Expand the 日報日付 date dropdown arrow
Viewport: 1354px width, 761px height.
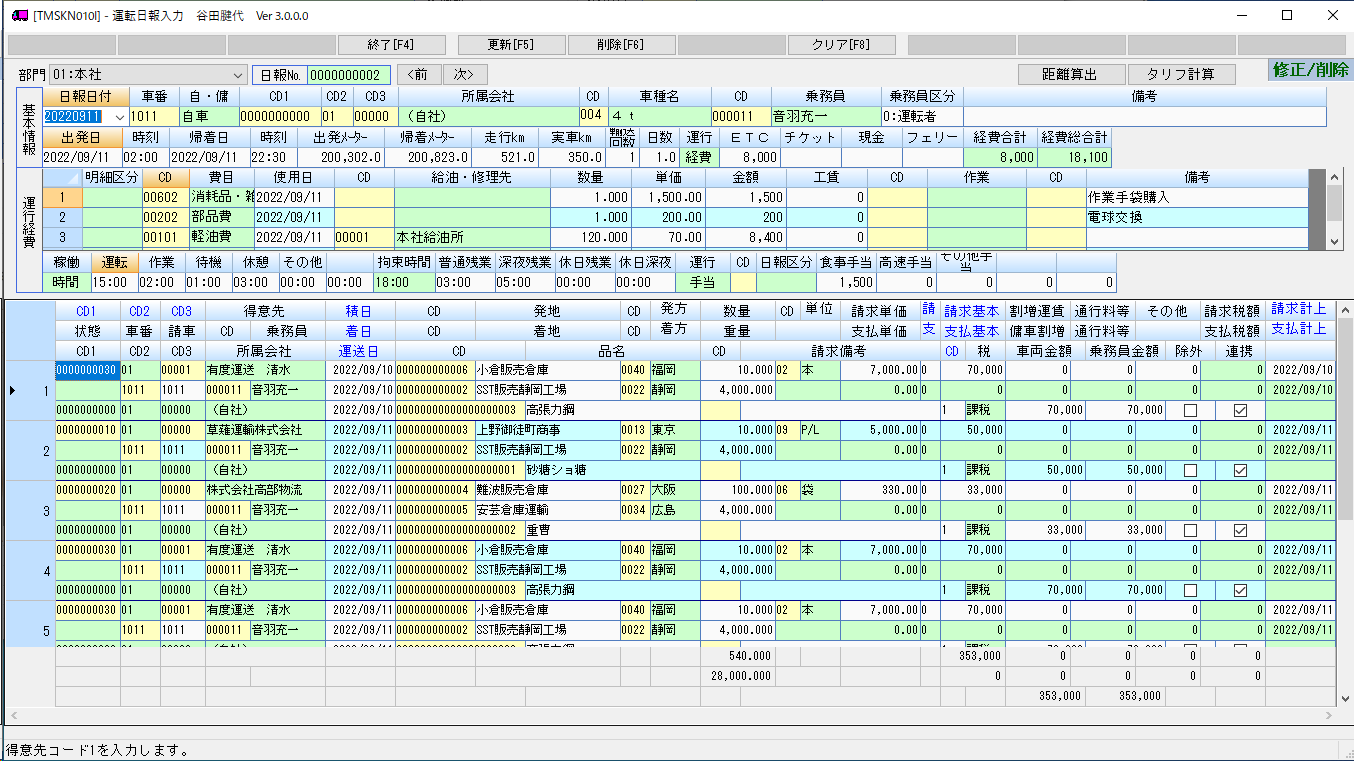[121, 117]
